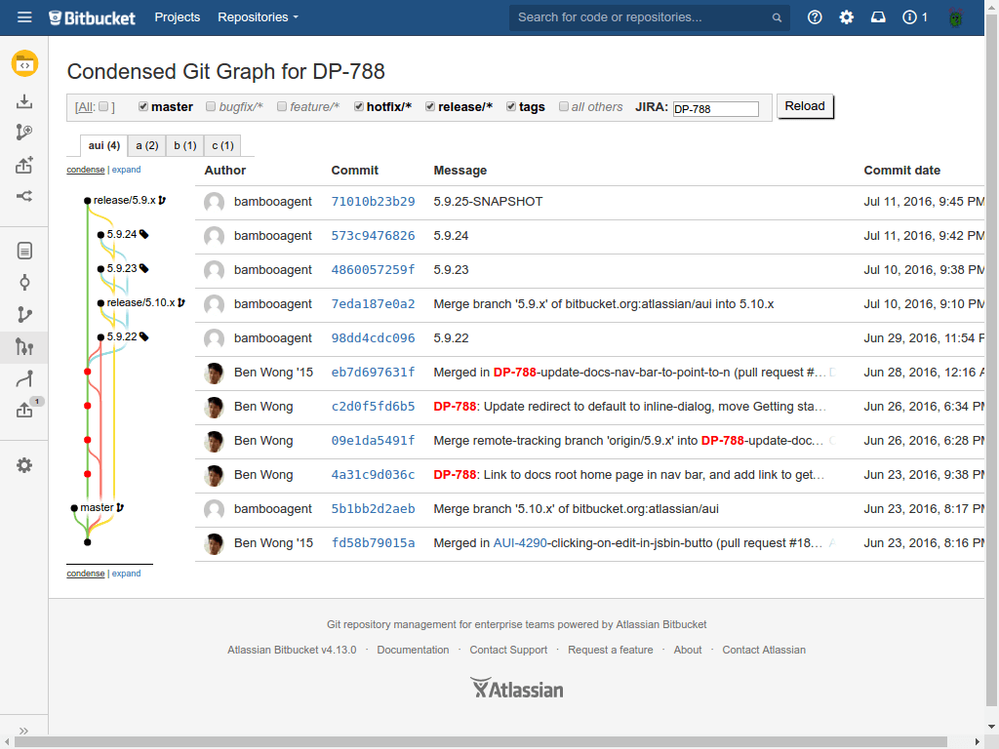Screen dimensions: 999x749
Task: Open the Documentation footer link
Action: (413, 650)
